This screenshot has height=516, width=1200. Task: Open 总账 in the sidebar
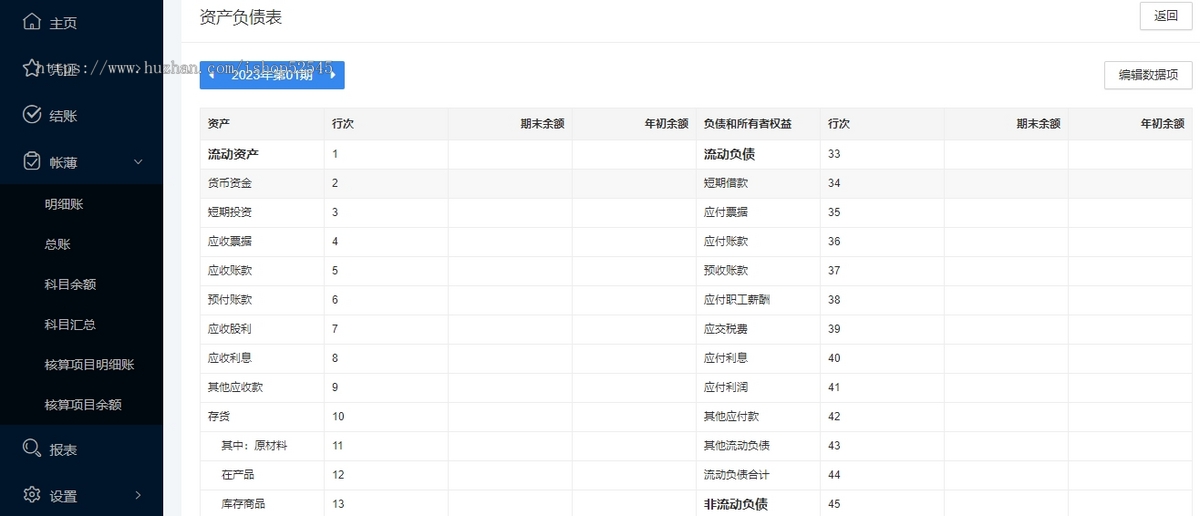pos(58,244)
